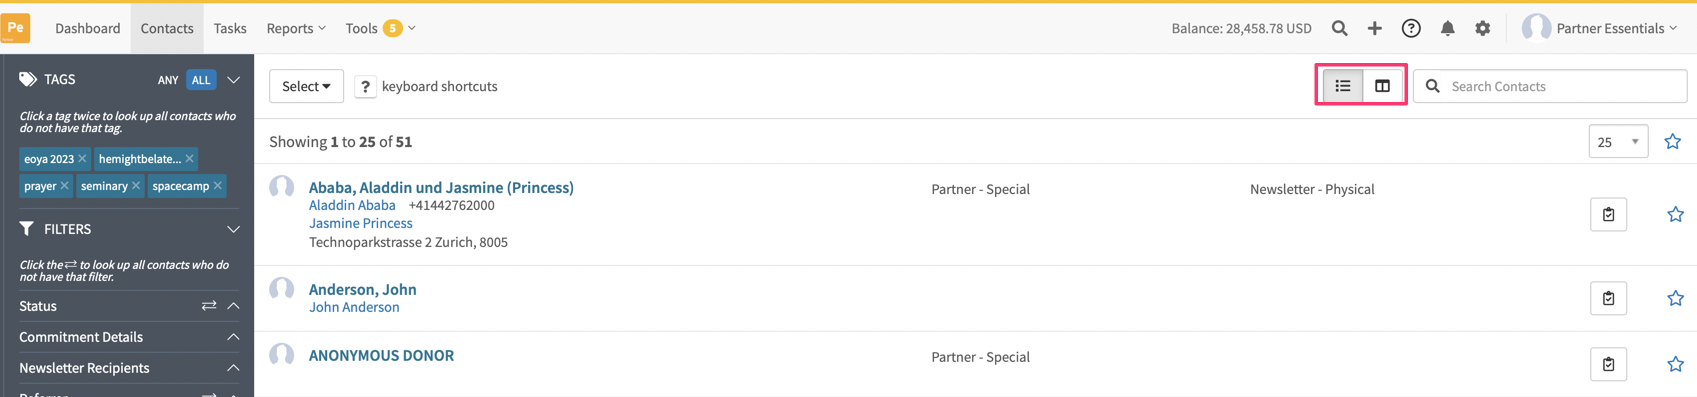Set tag matching to ANY

click(168, 80)
